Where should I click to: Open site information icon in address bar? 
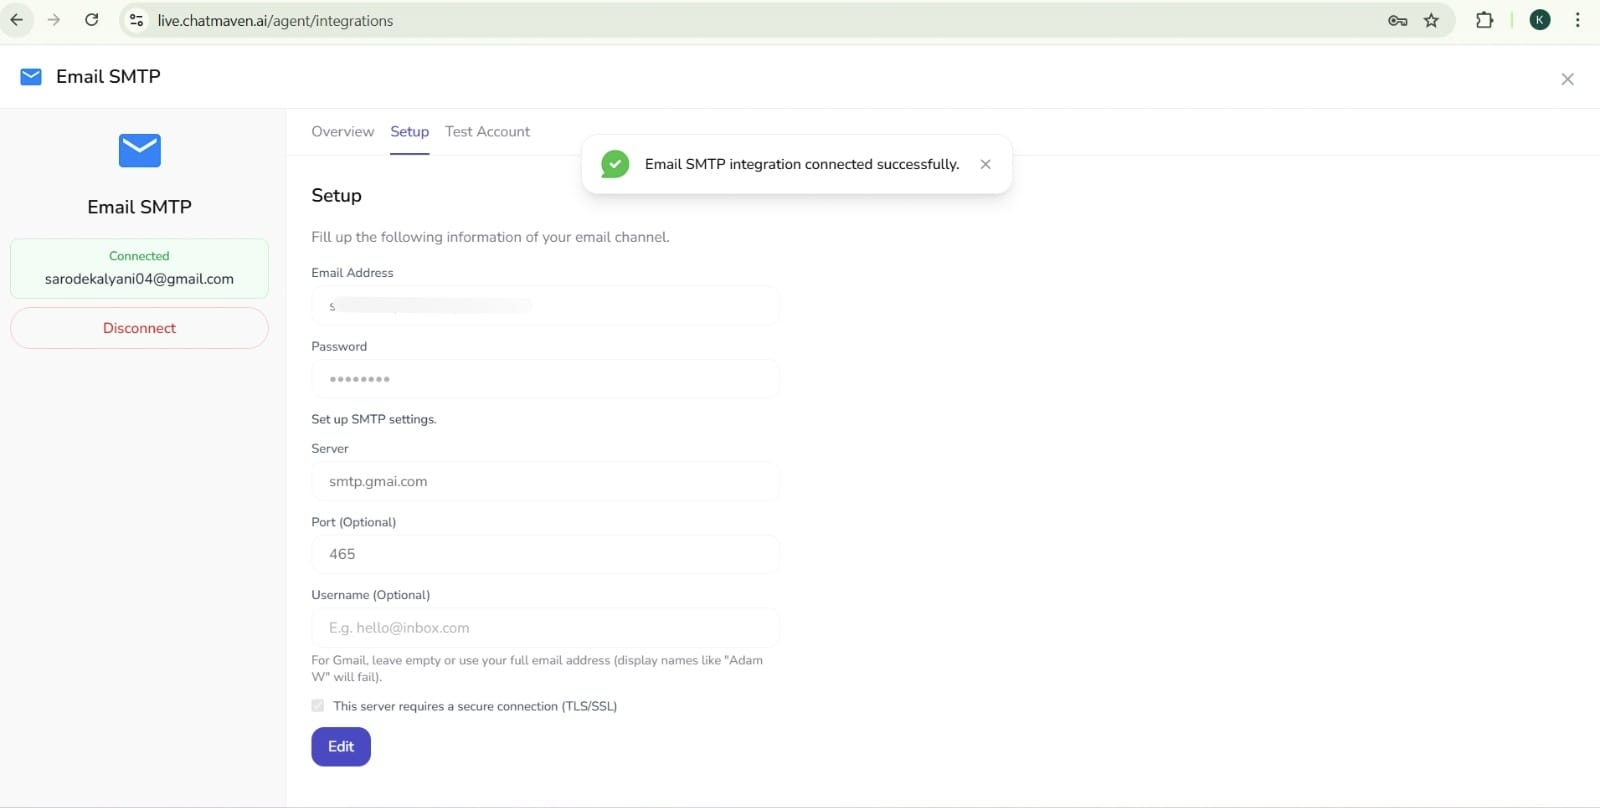coord(137,20)
